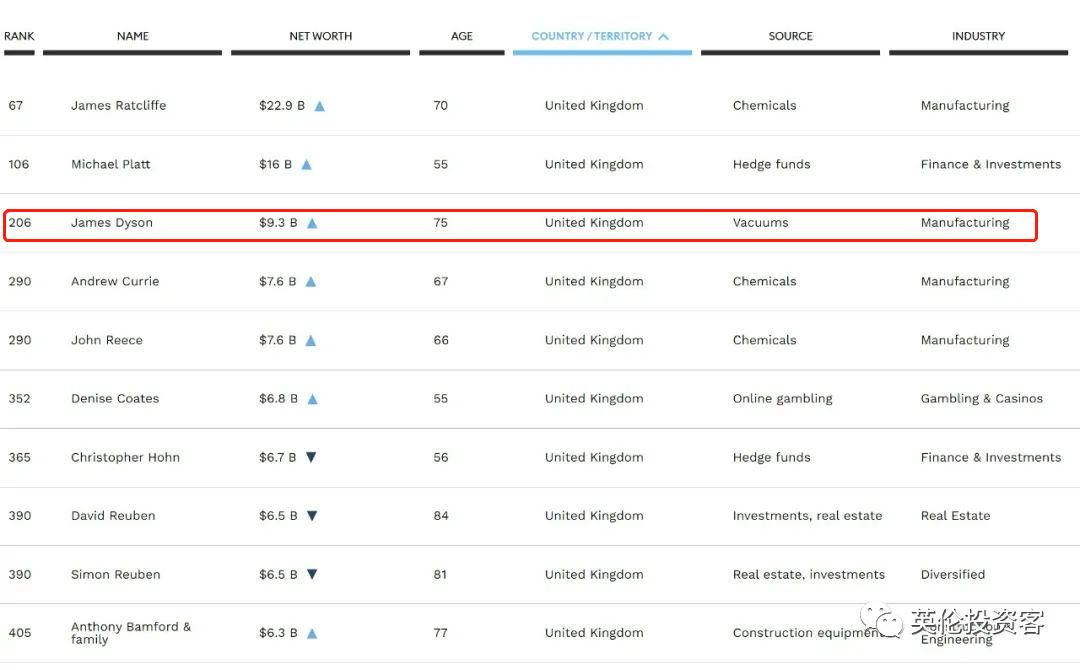Sort by the Industry column header
The height and width of the screenshot is (670, 1080).
[x=978, y=37]
